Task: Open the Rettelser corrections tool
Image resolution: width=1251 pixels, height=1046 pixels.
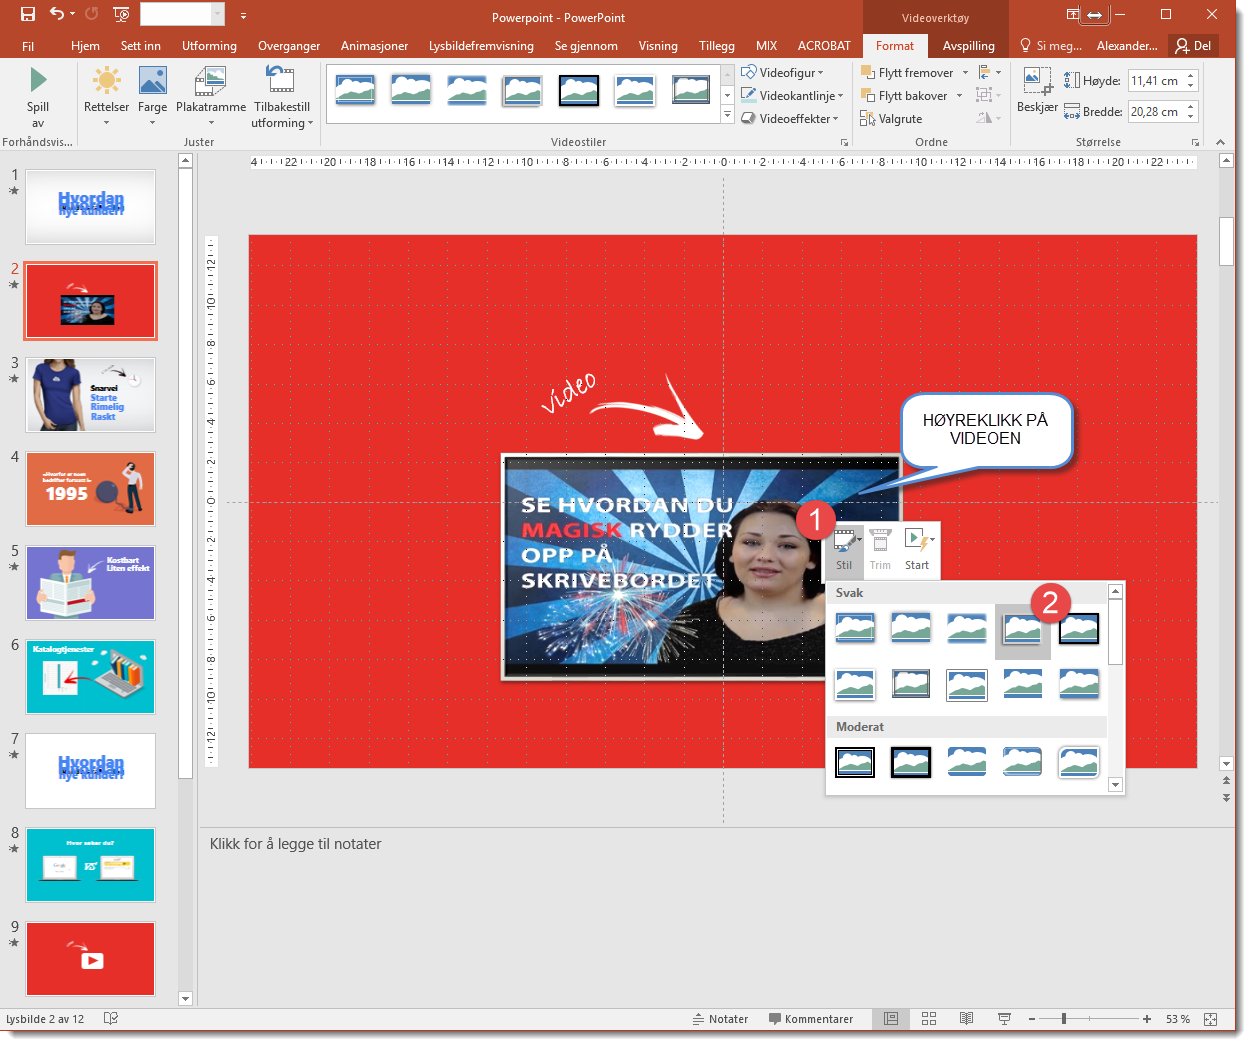Action: coord(106,81)
